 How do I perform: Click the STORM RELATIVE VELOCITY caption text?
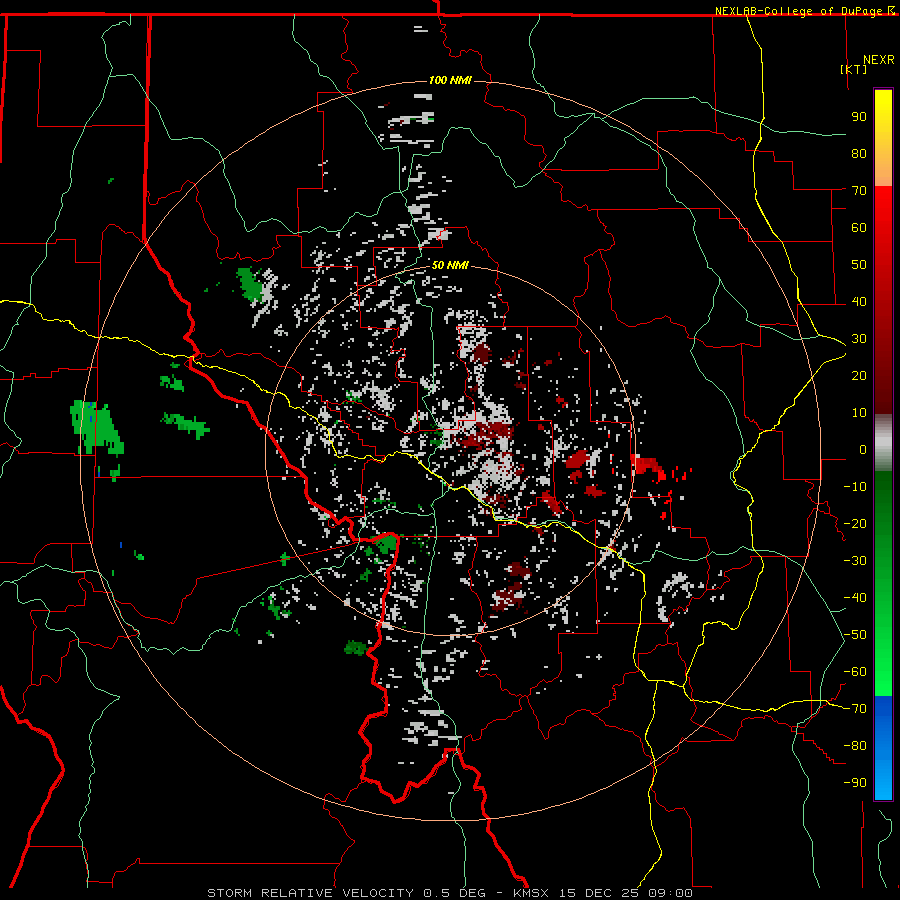(x=310, y=893)
